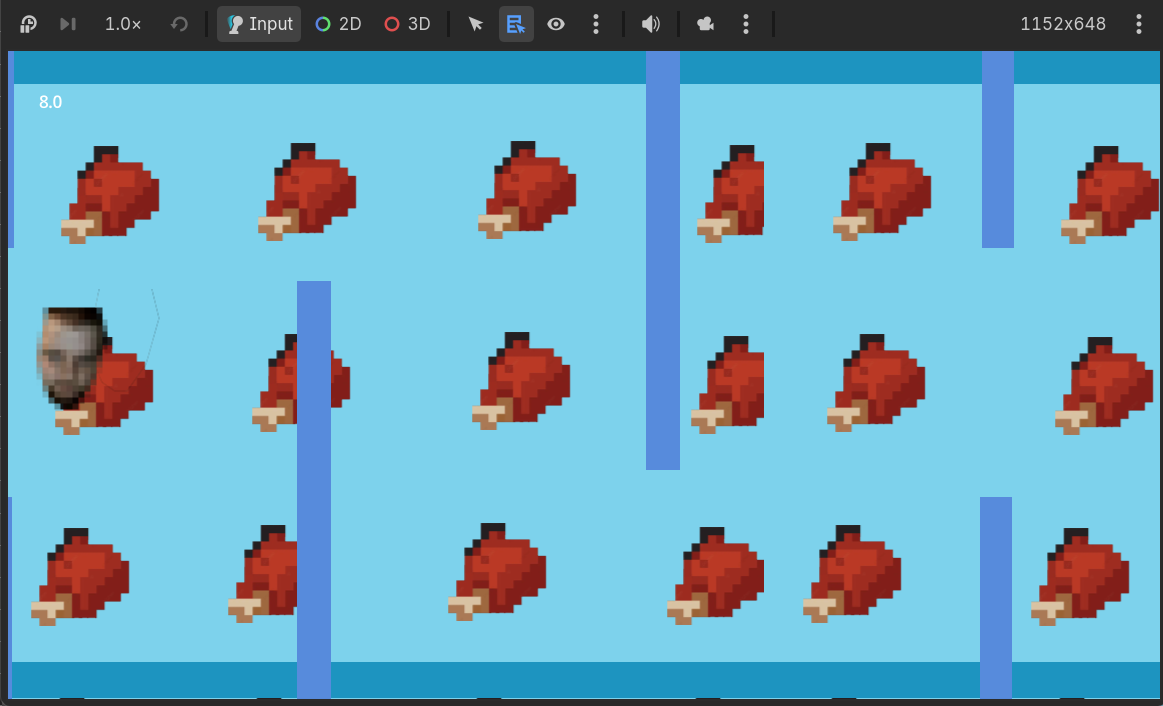The width and height of the screenshot is (1163, 706).
Task: Activate the list-select nodes tool
Action: click(x=516, y=24)
